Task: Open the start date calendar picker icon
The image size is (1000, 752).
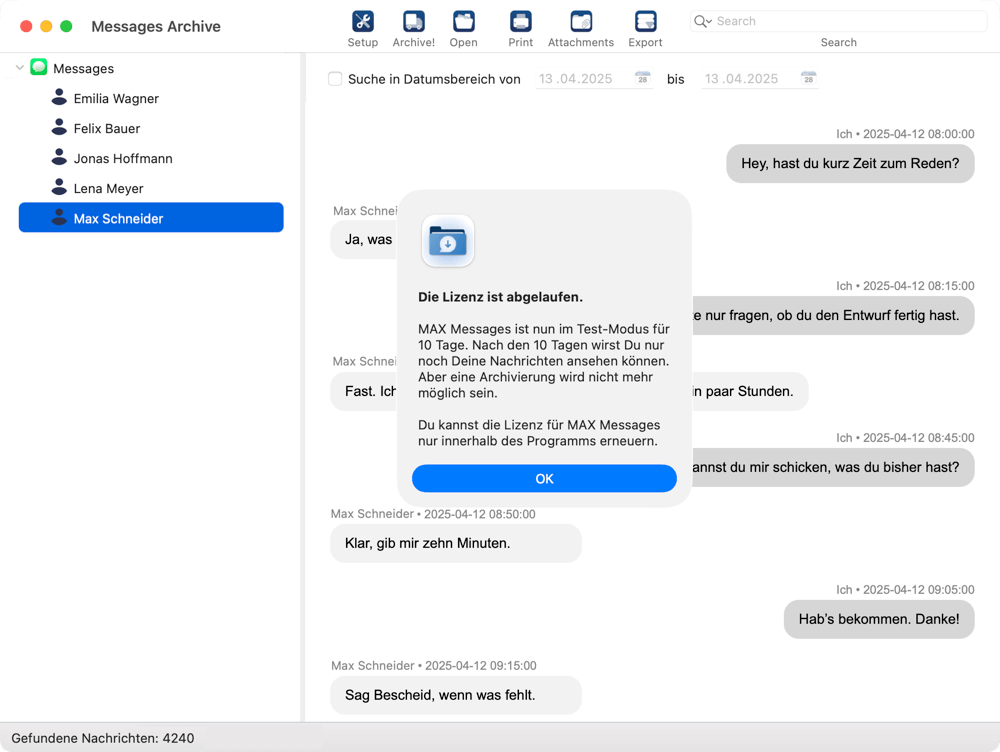Action: point(643,78)
